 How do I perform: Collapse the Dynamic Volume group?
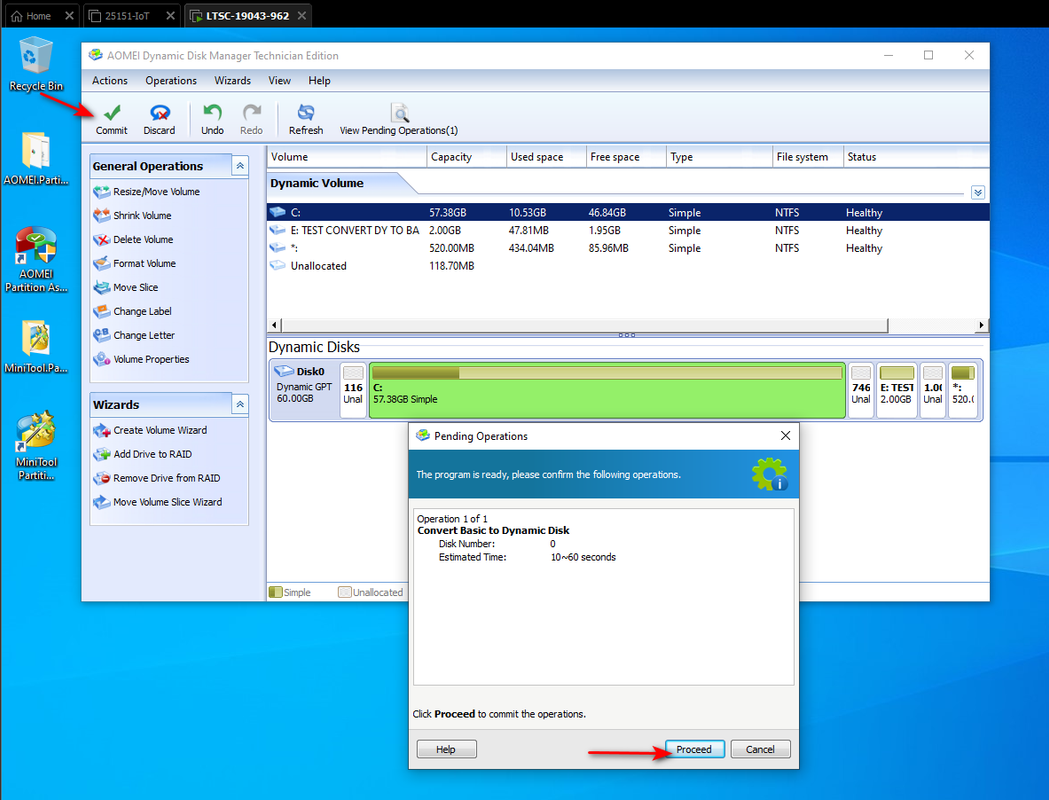(x=977, y=193)
